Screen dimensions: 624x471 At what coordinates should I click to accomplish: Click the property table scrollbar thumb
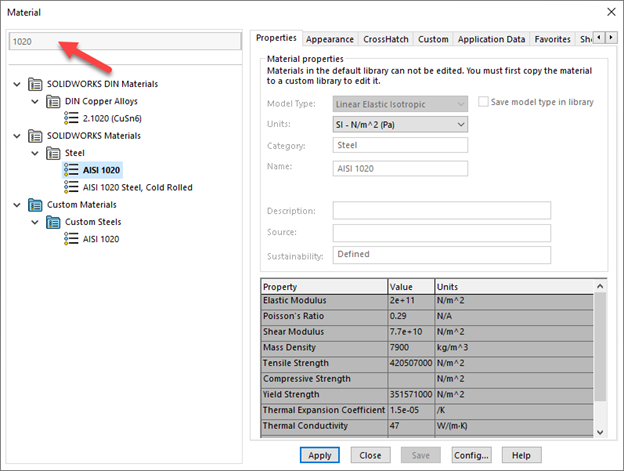click(600, 347)
